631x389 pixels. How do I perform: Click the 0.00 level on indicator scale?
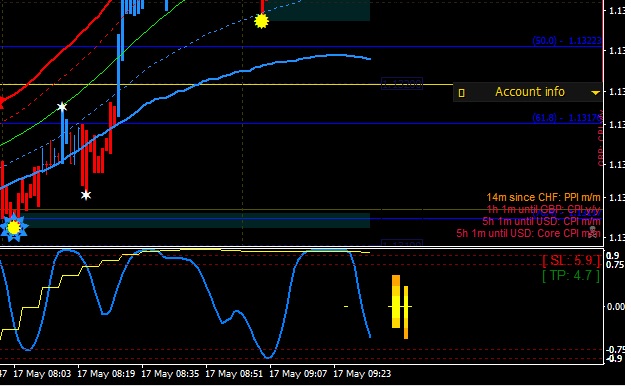[616, 307]
